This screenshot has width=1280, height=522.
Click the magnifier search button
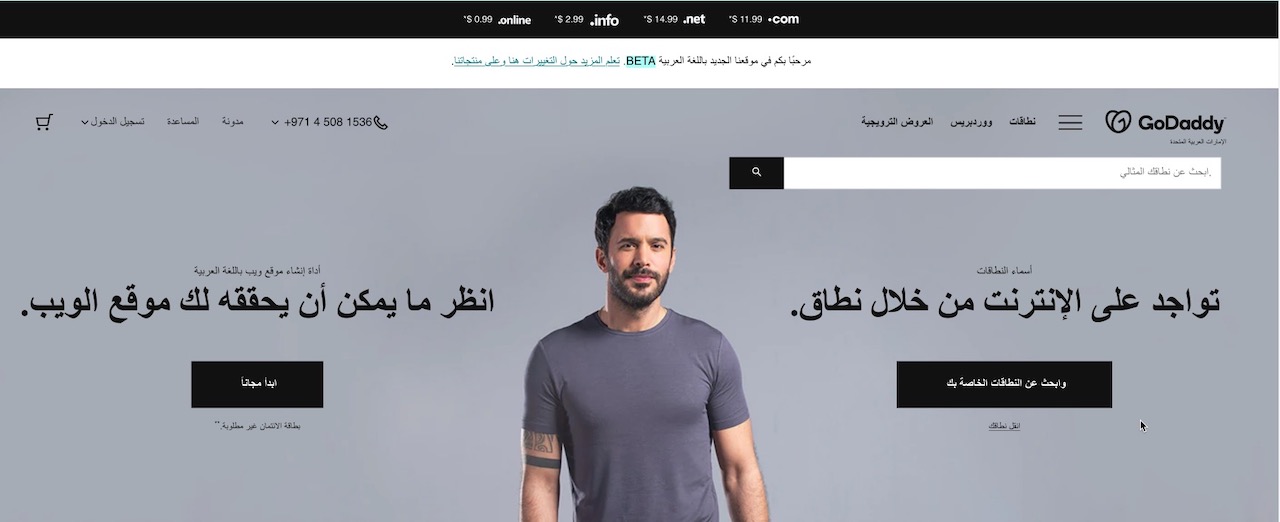(x=756, y=172)
